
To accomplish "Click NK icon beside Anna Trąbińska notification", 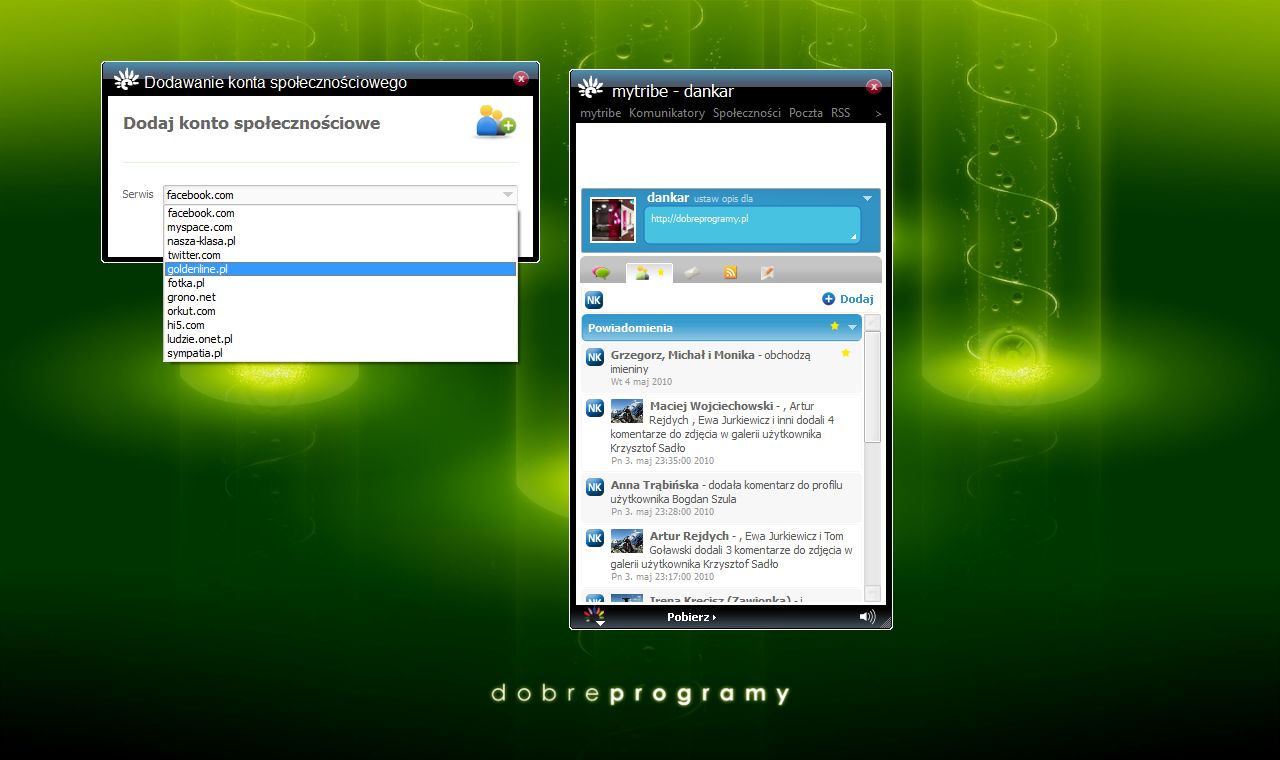I will [x=595, y=487].
